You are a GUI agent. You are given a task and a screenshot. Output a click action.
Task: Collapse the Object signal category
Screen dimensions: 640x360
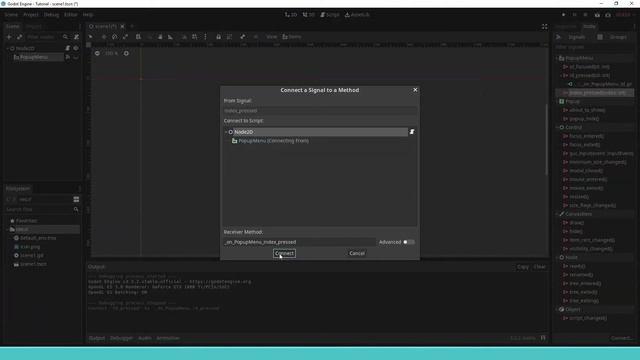click(x=558, y=309)
